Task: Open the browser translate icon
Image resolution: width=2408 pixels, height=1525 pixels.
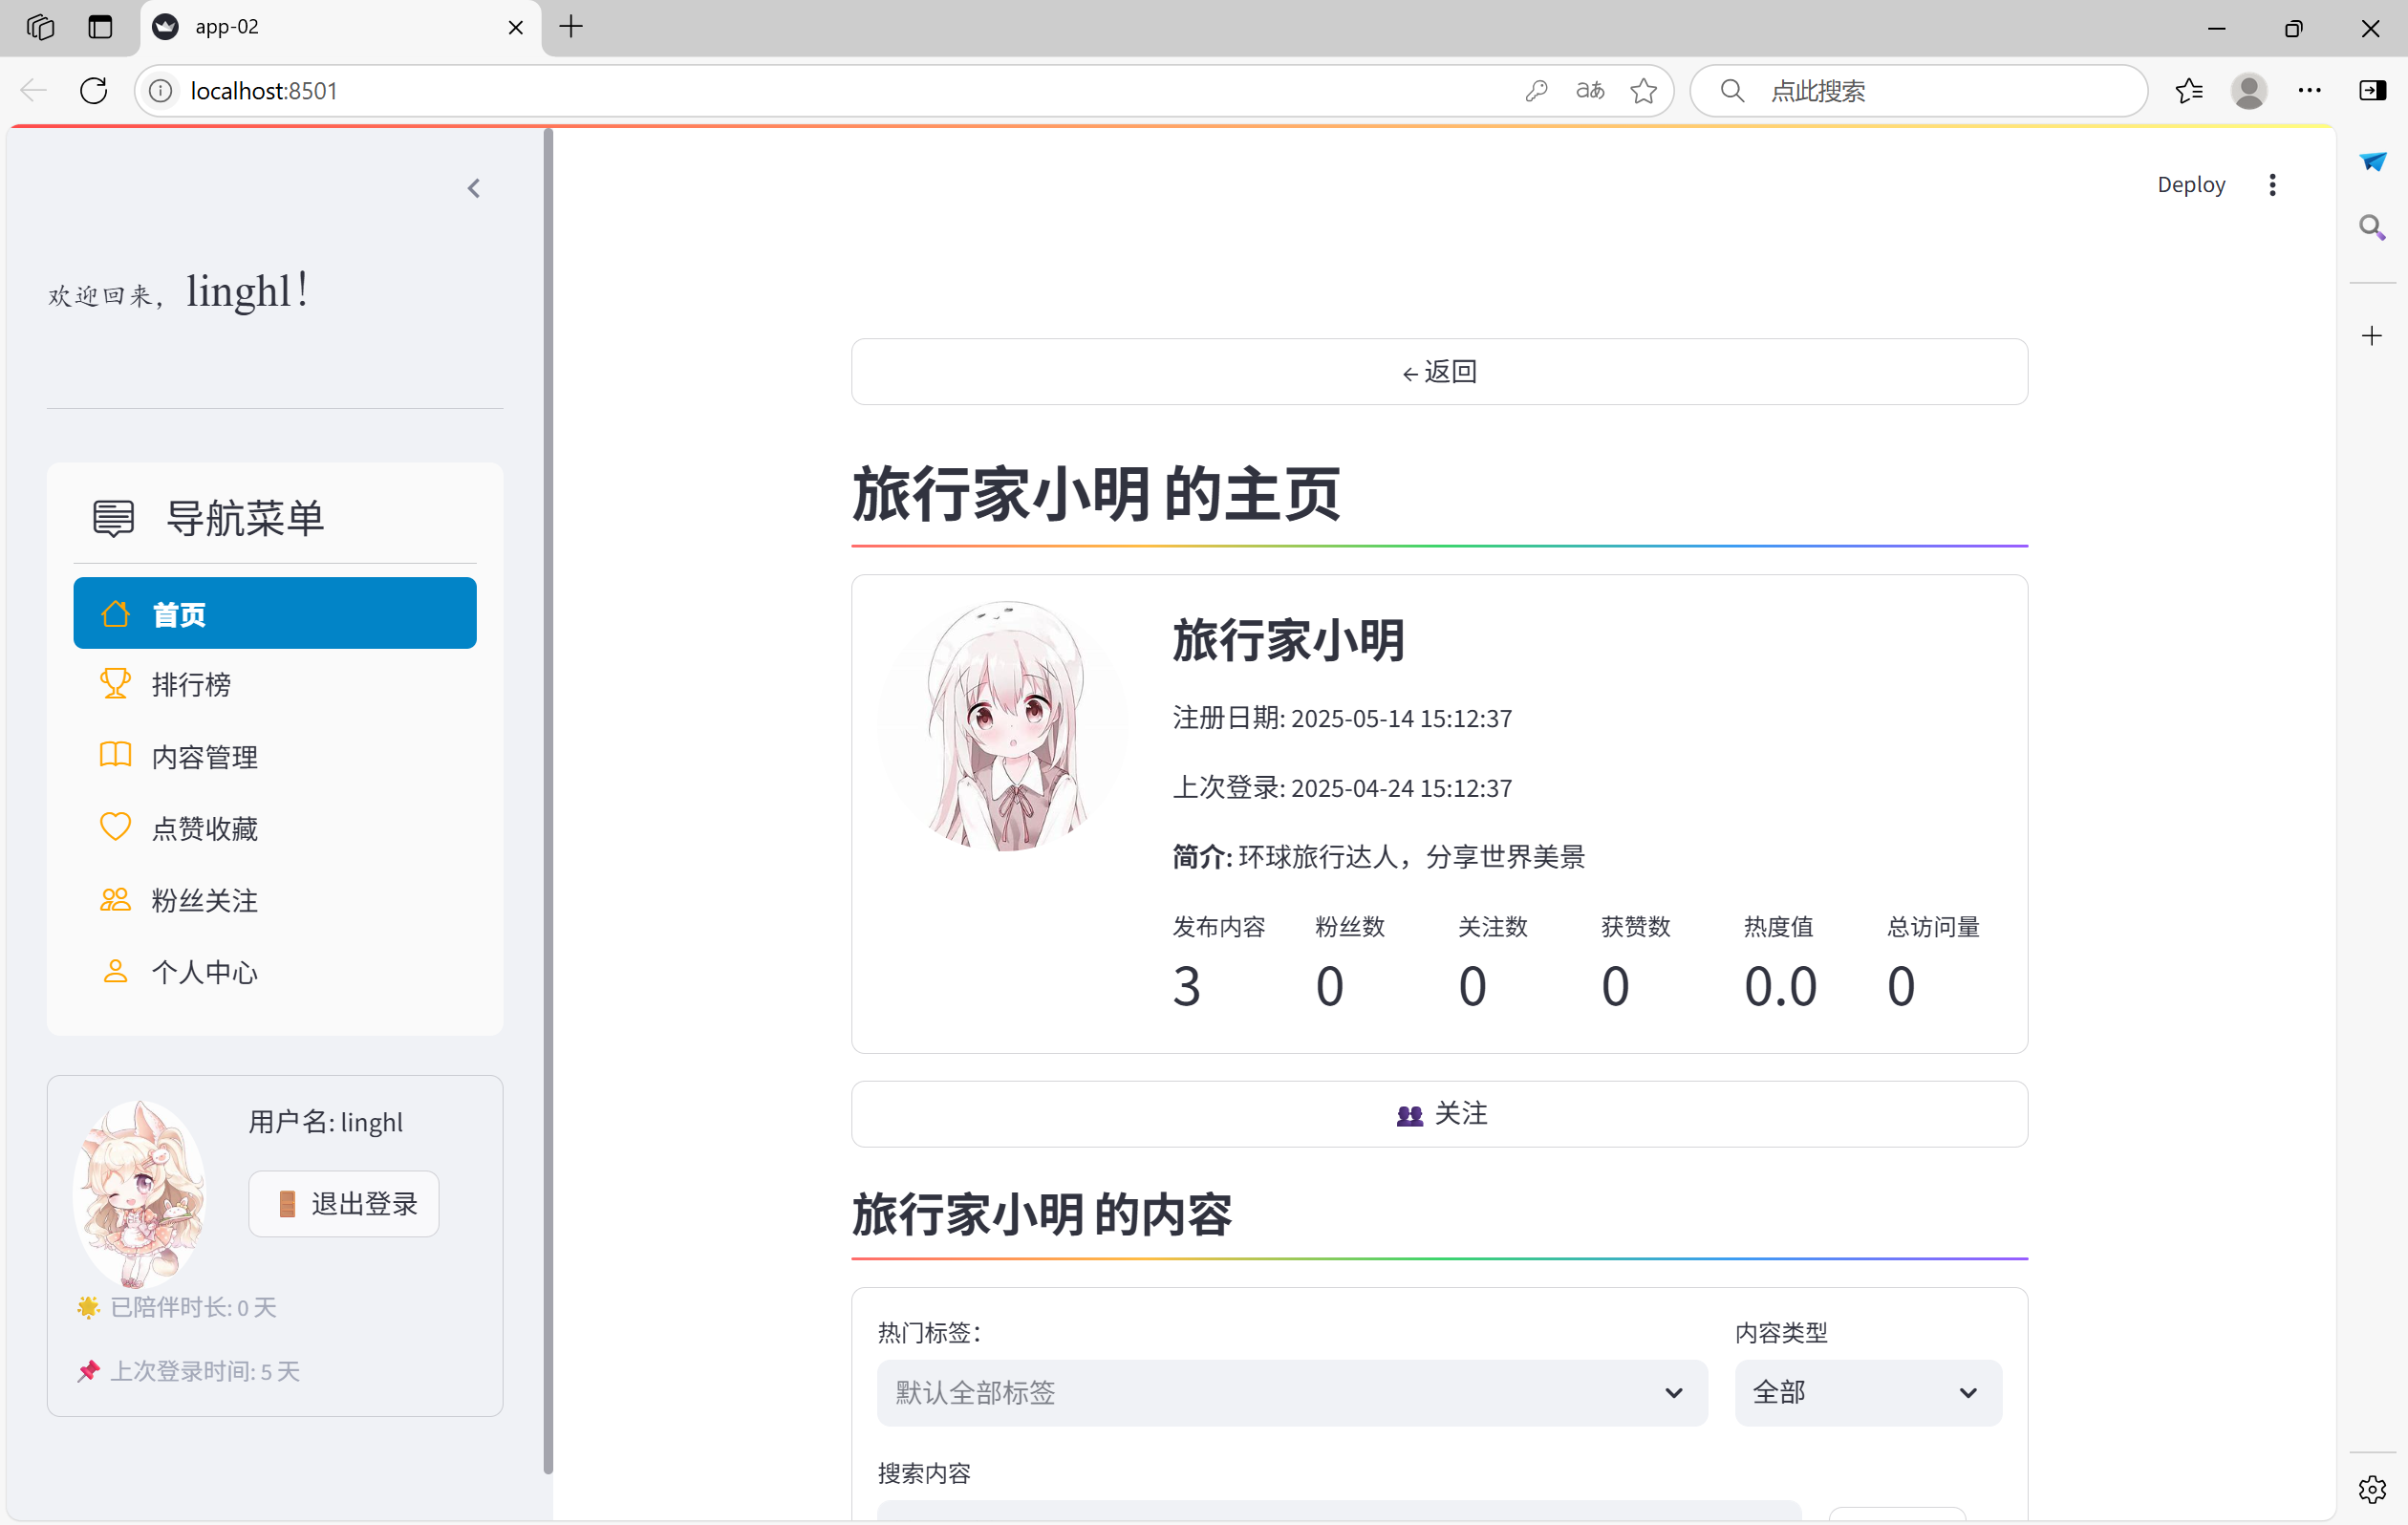Action: [1590, 91]
